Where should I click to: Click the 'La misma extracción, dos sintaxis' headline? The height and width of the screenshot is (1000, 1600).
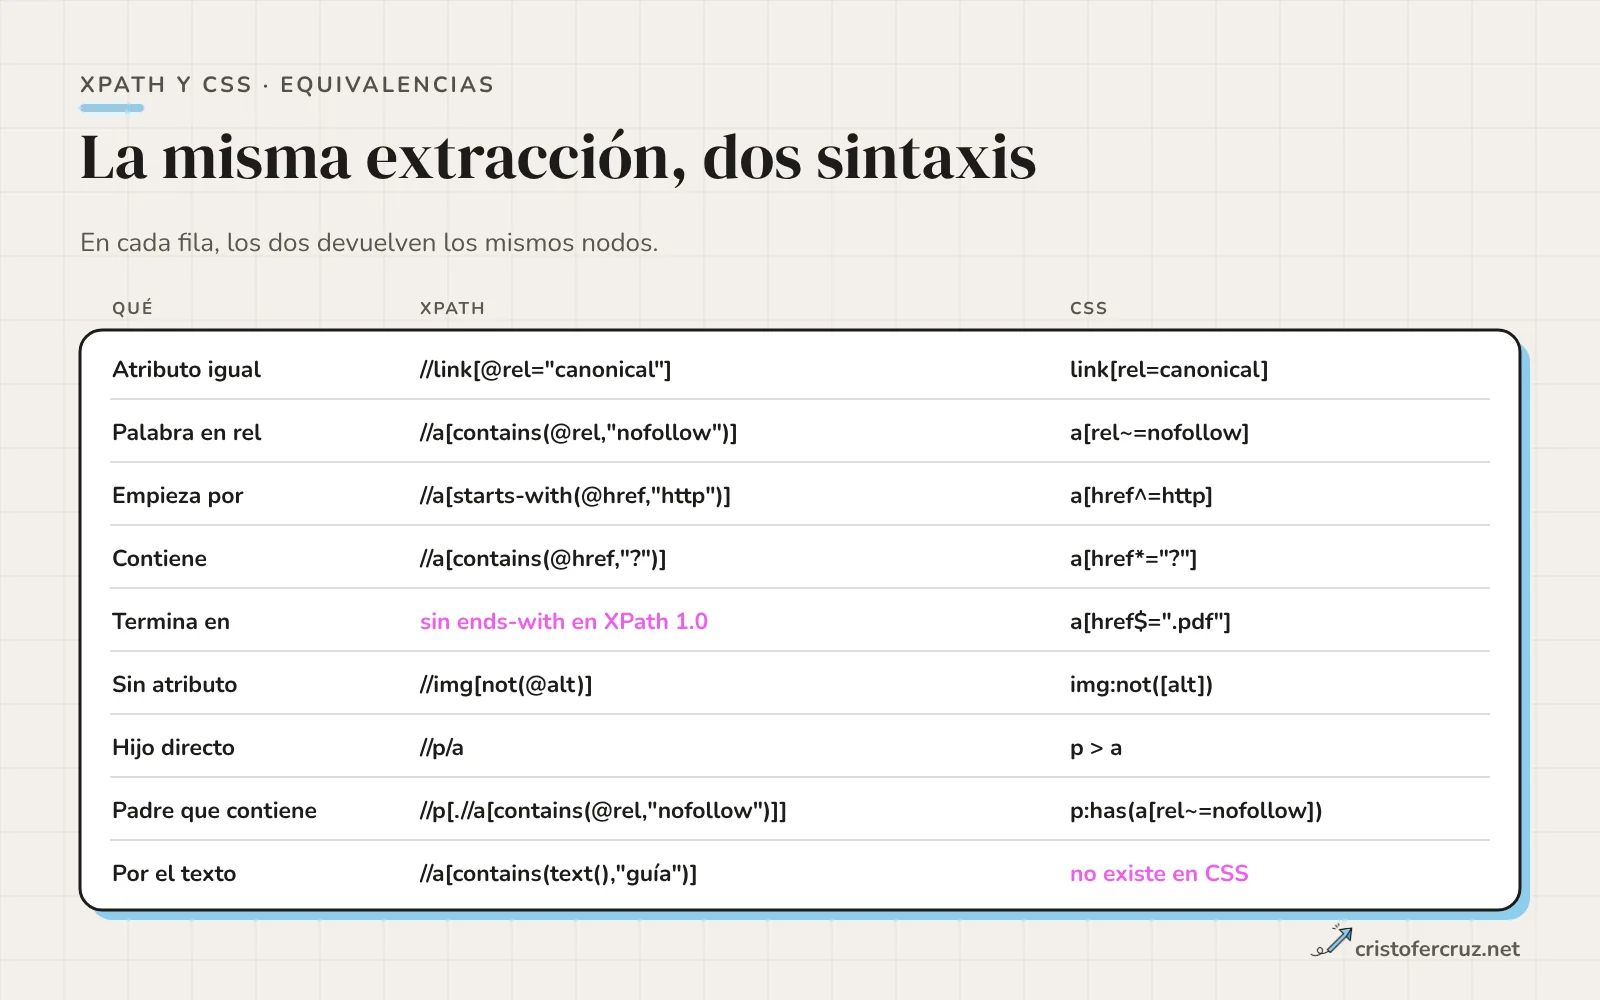click(558, 158)
